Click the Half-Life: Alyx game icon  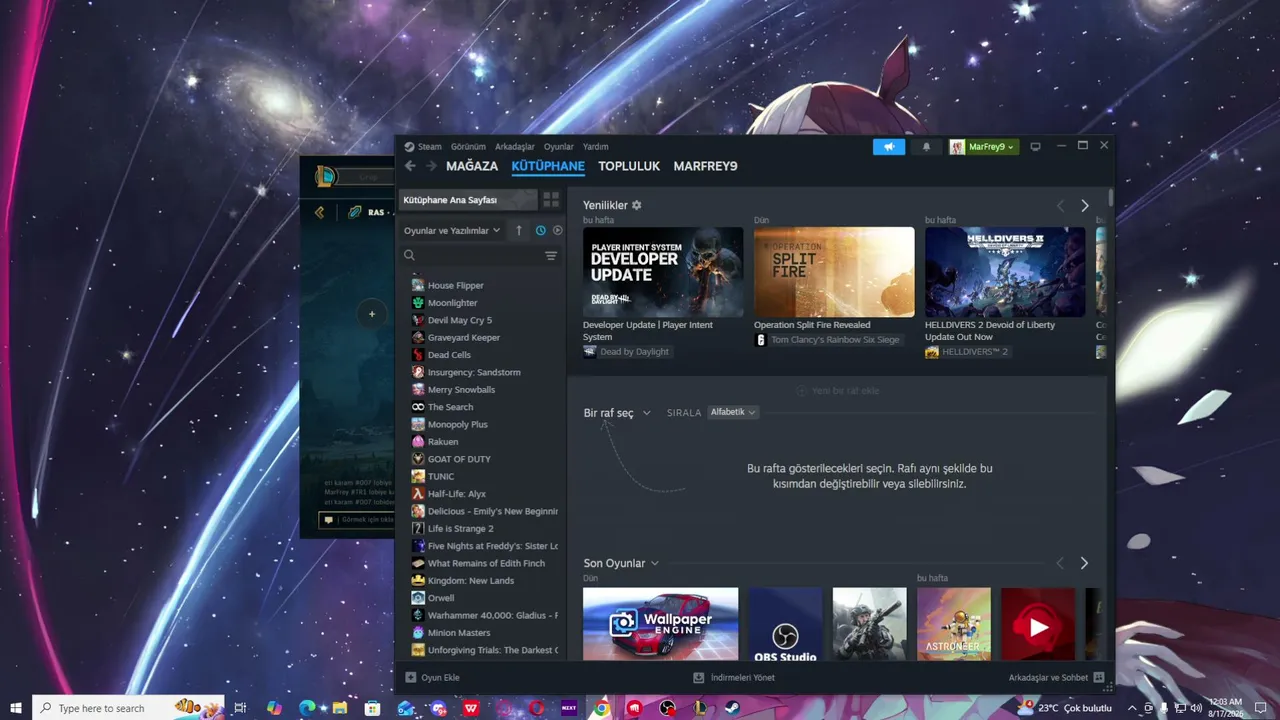418,494
